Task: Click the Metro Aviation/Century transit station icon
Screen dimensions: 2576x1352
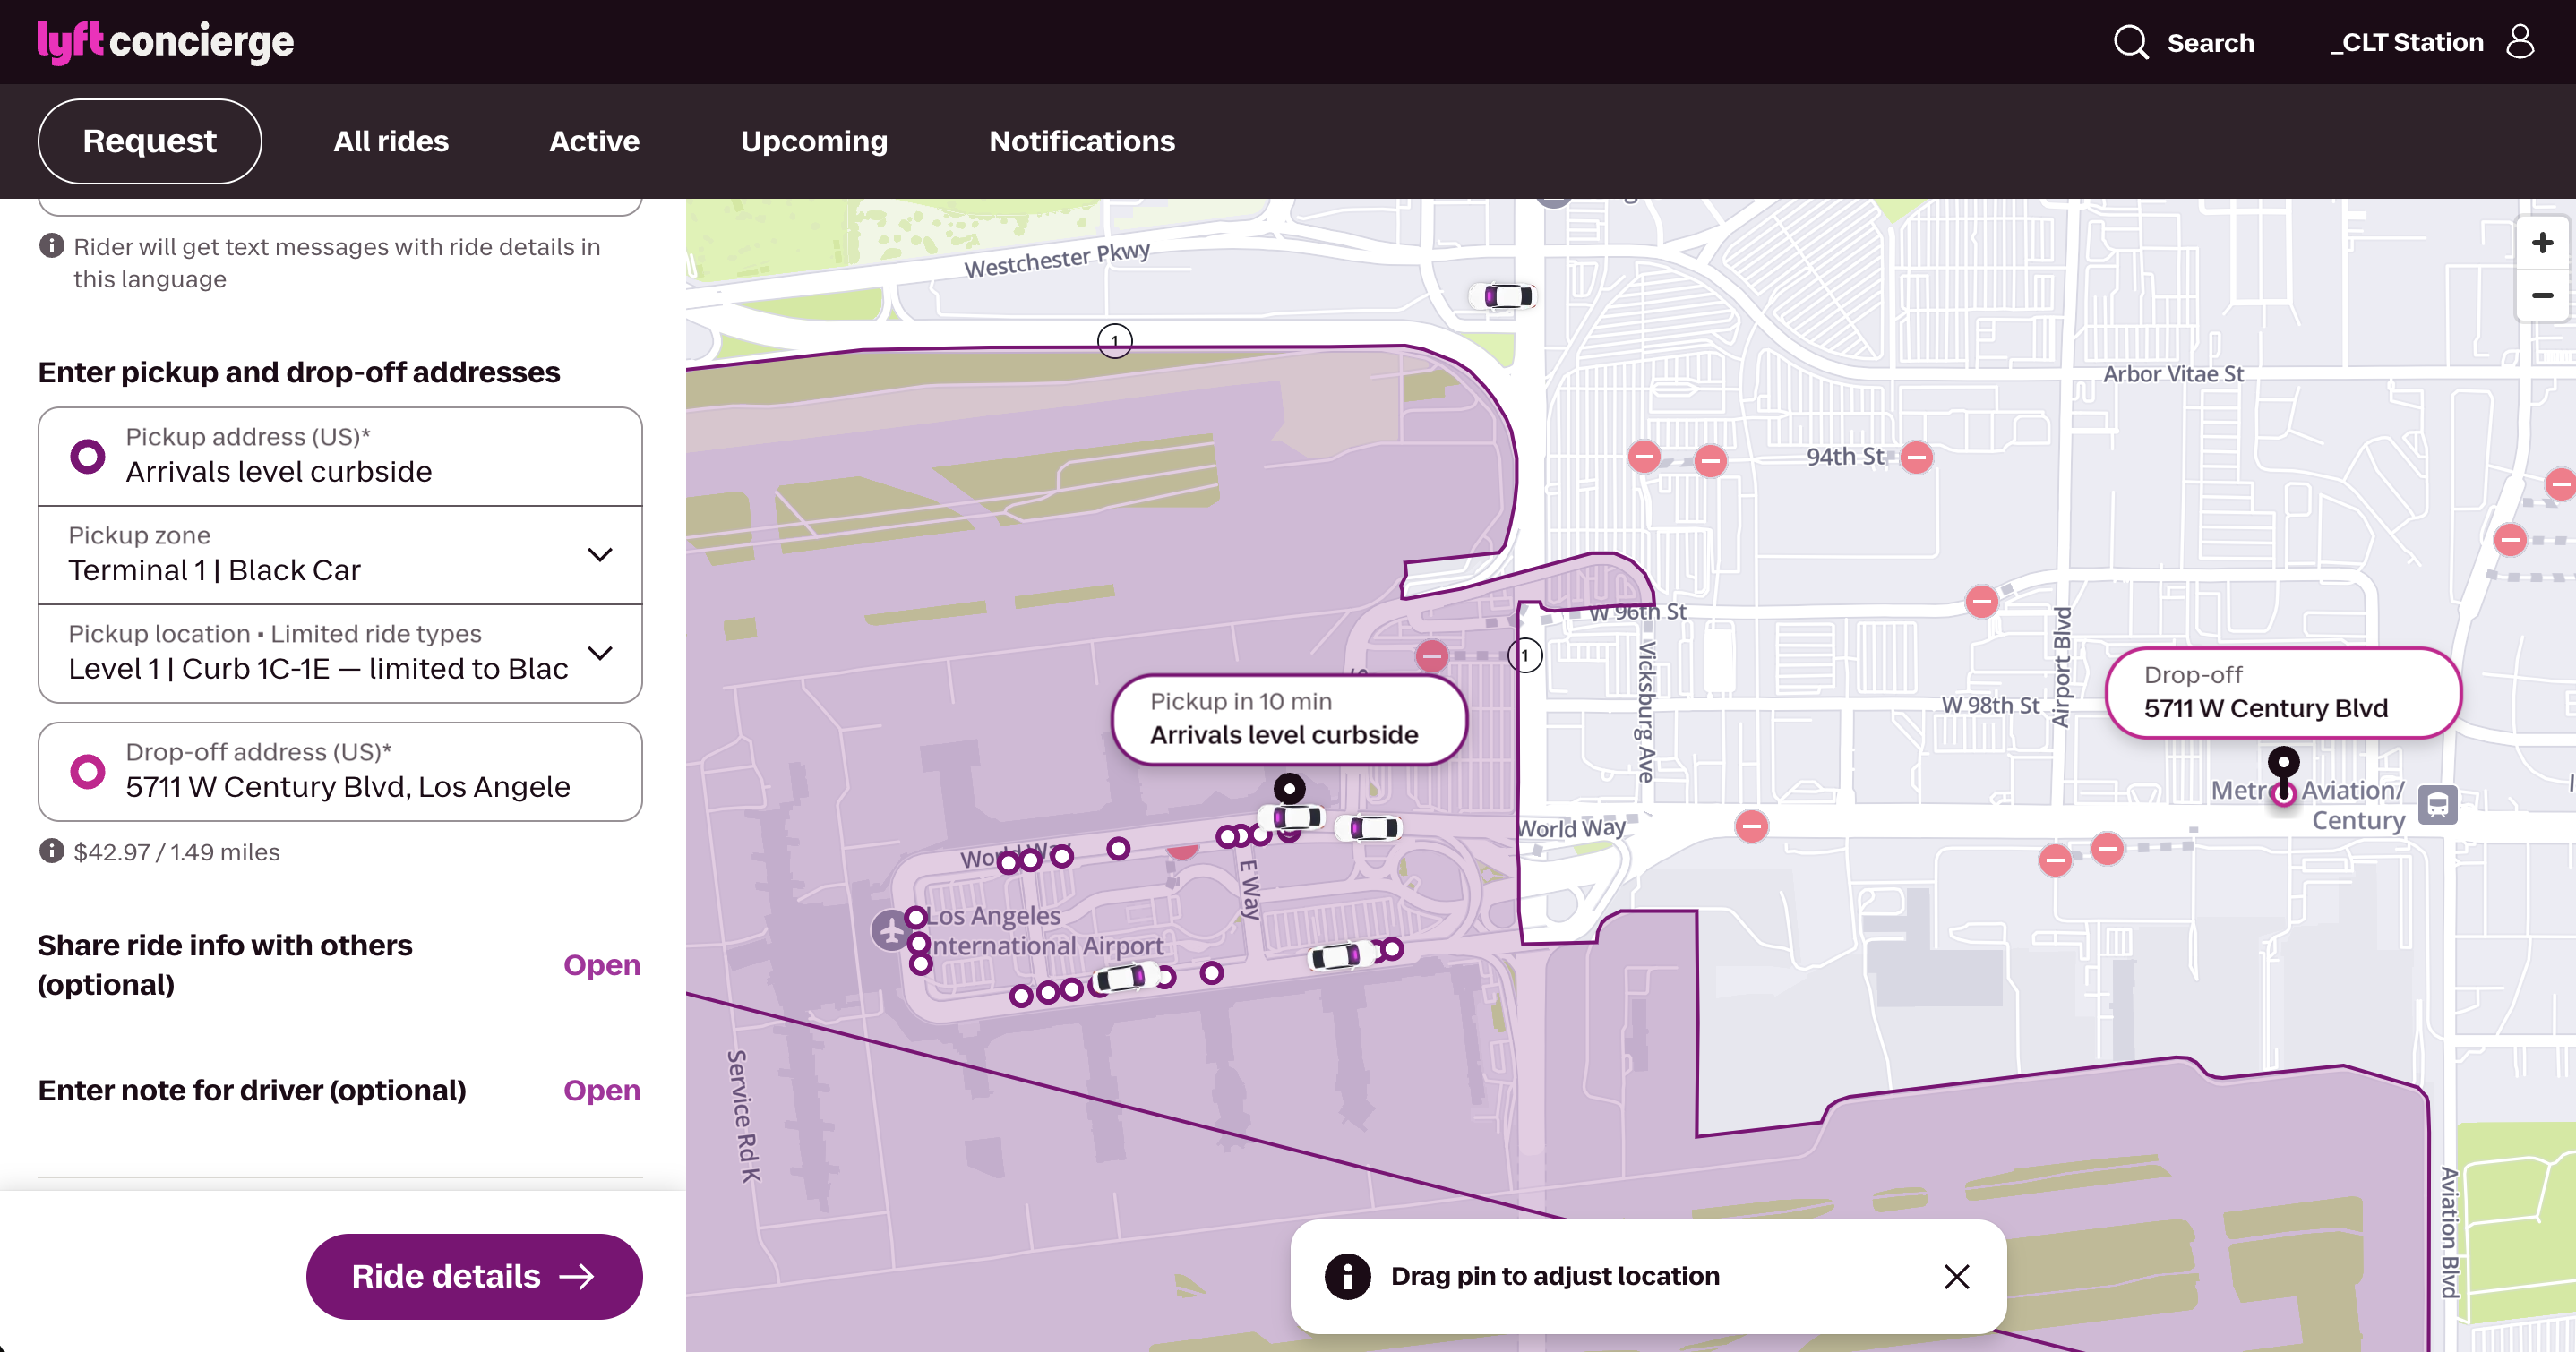Action: (x=2437, y=805)
